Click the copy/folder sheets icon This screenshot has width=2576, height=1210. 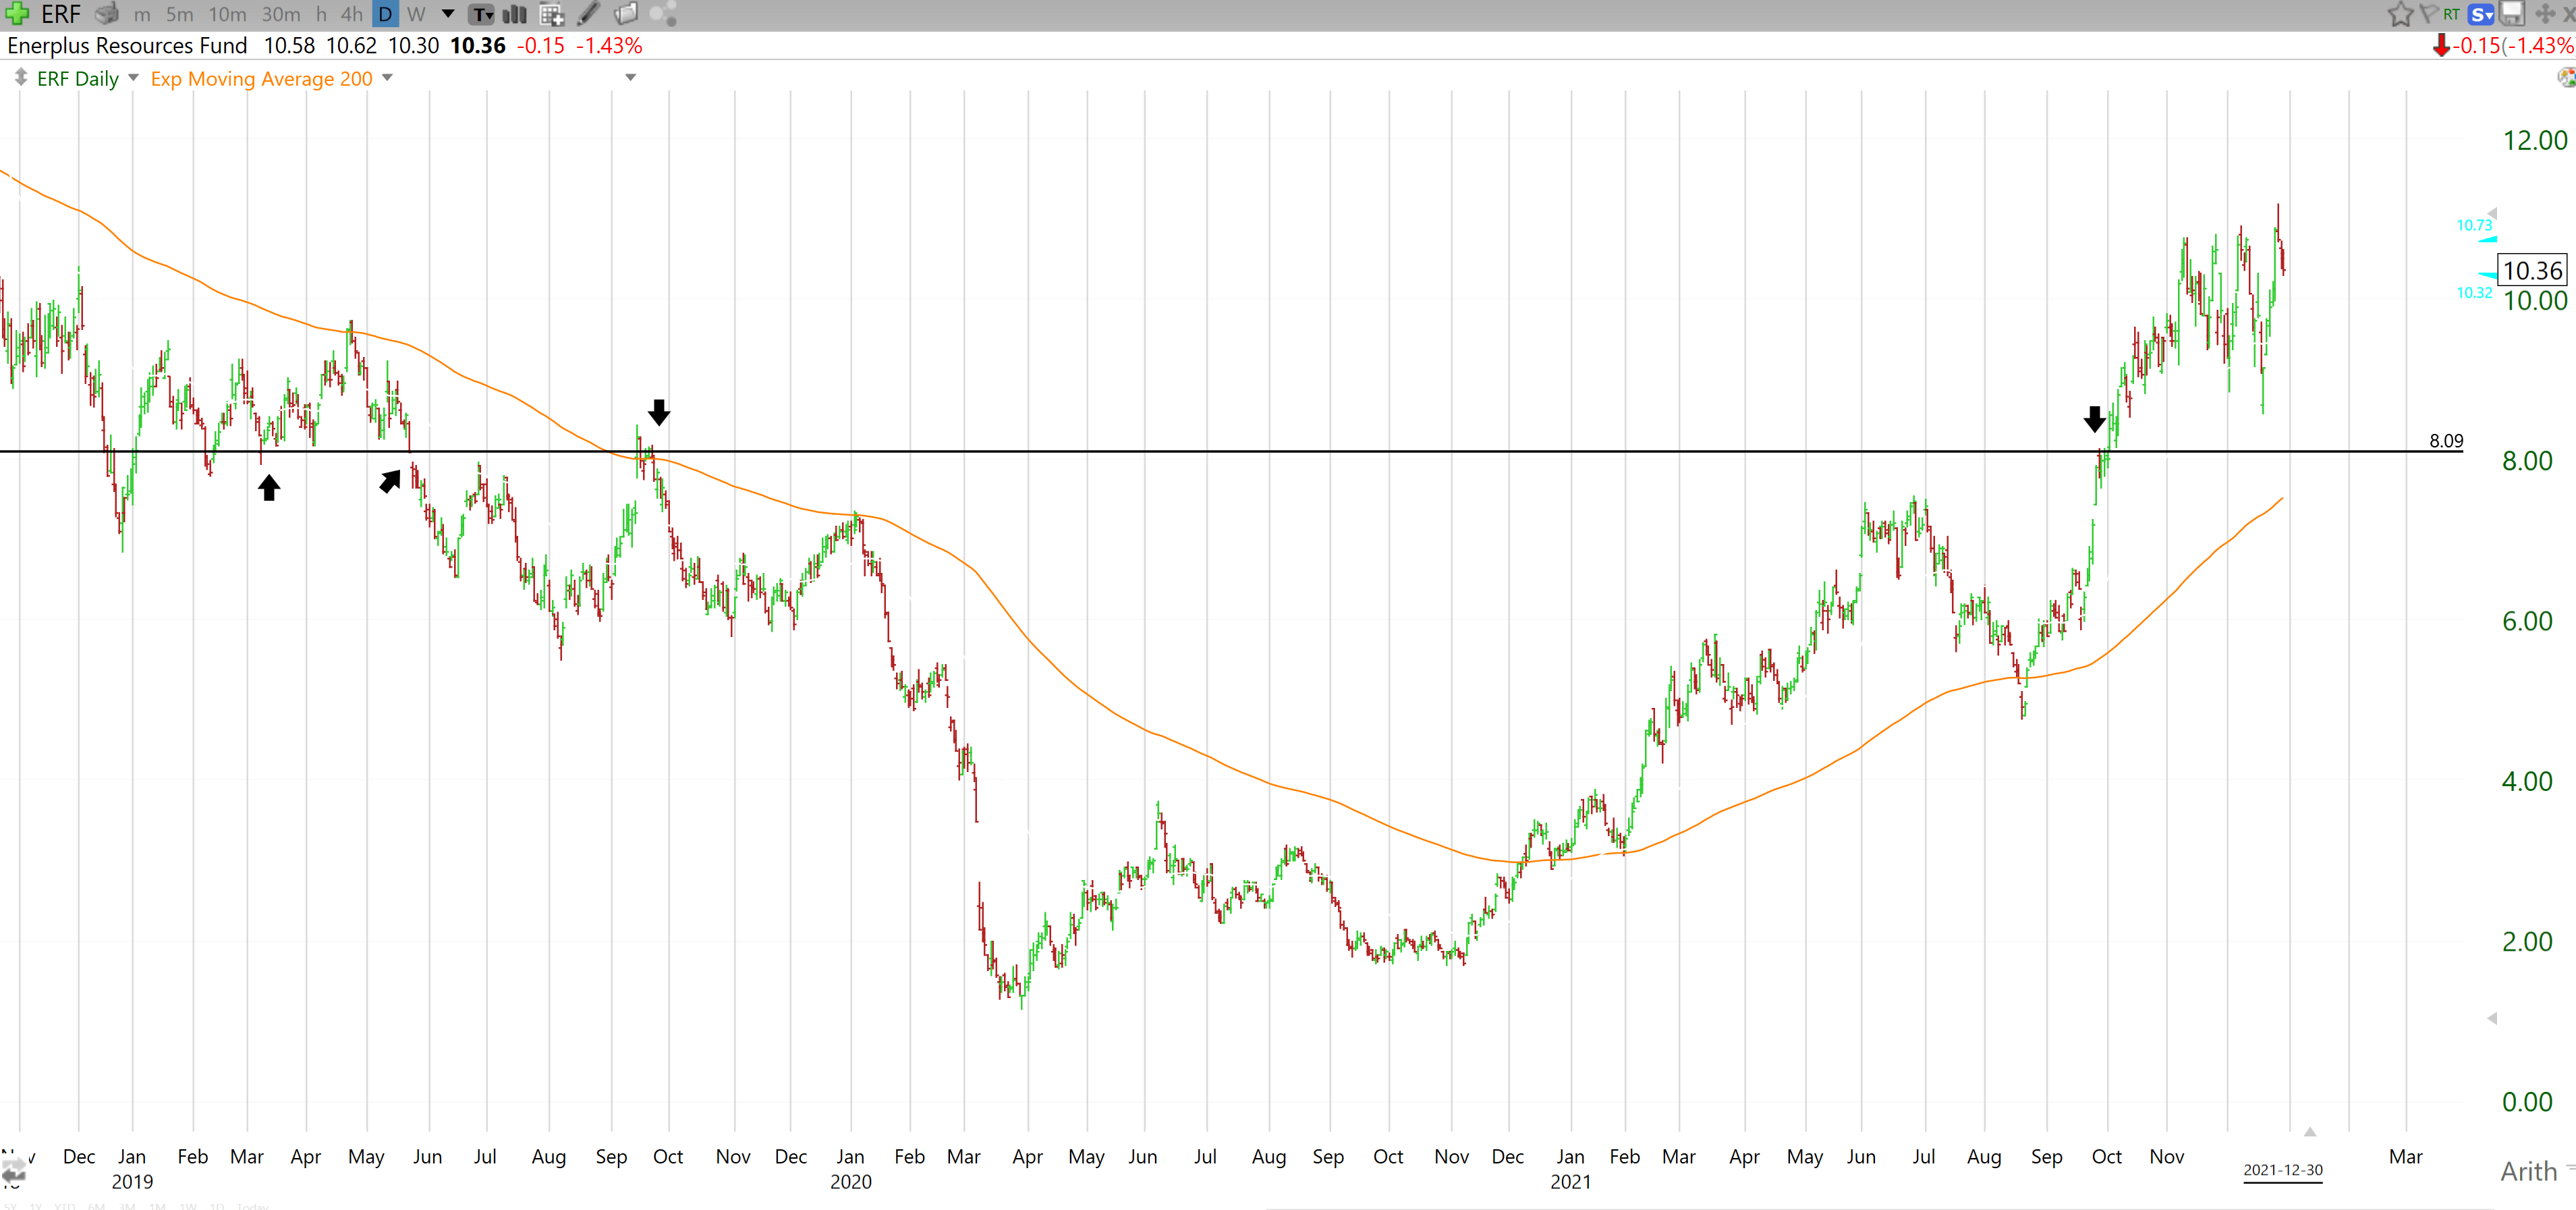(626, 14)
